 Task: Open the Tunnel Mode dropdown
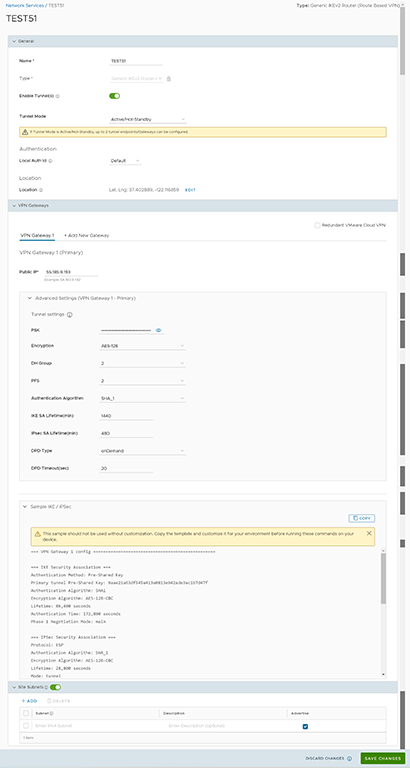coord(147,119)
